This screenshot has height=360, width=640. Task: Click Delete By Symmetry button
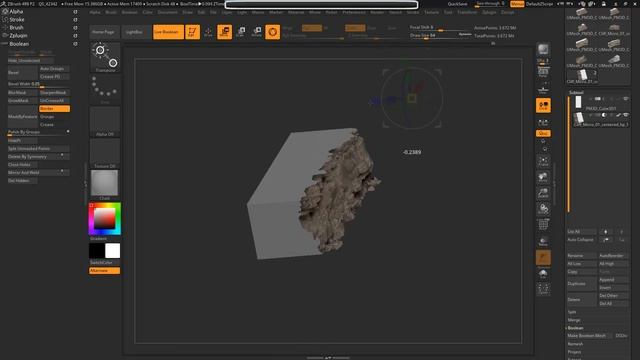pyautogui.click(x=38, y=157)
